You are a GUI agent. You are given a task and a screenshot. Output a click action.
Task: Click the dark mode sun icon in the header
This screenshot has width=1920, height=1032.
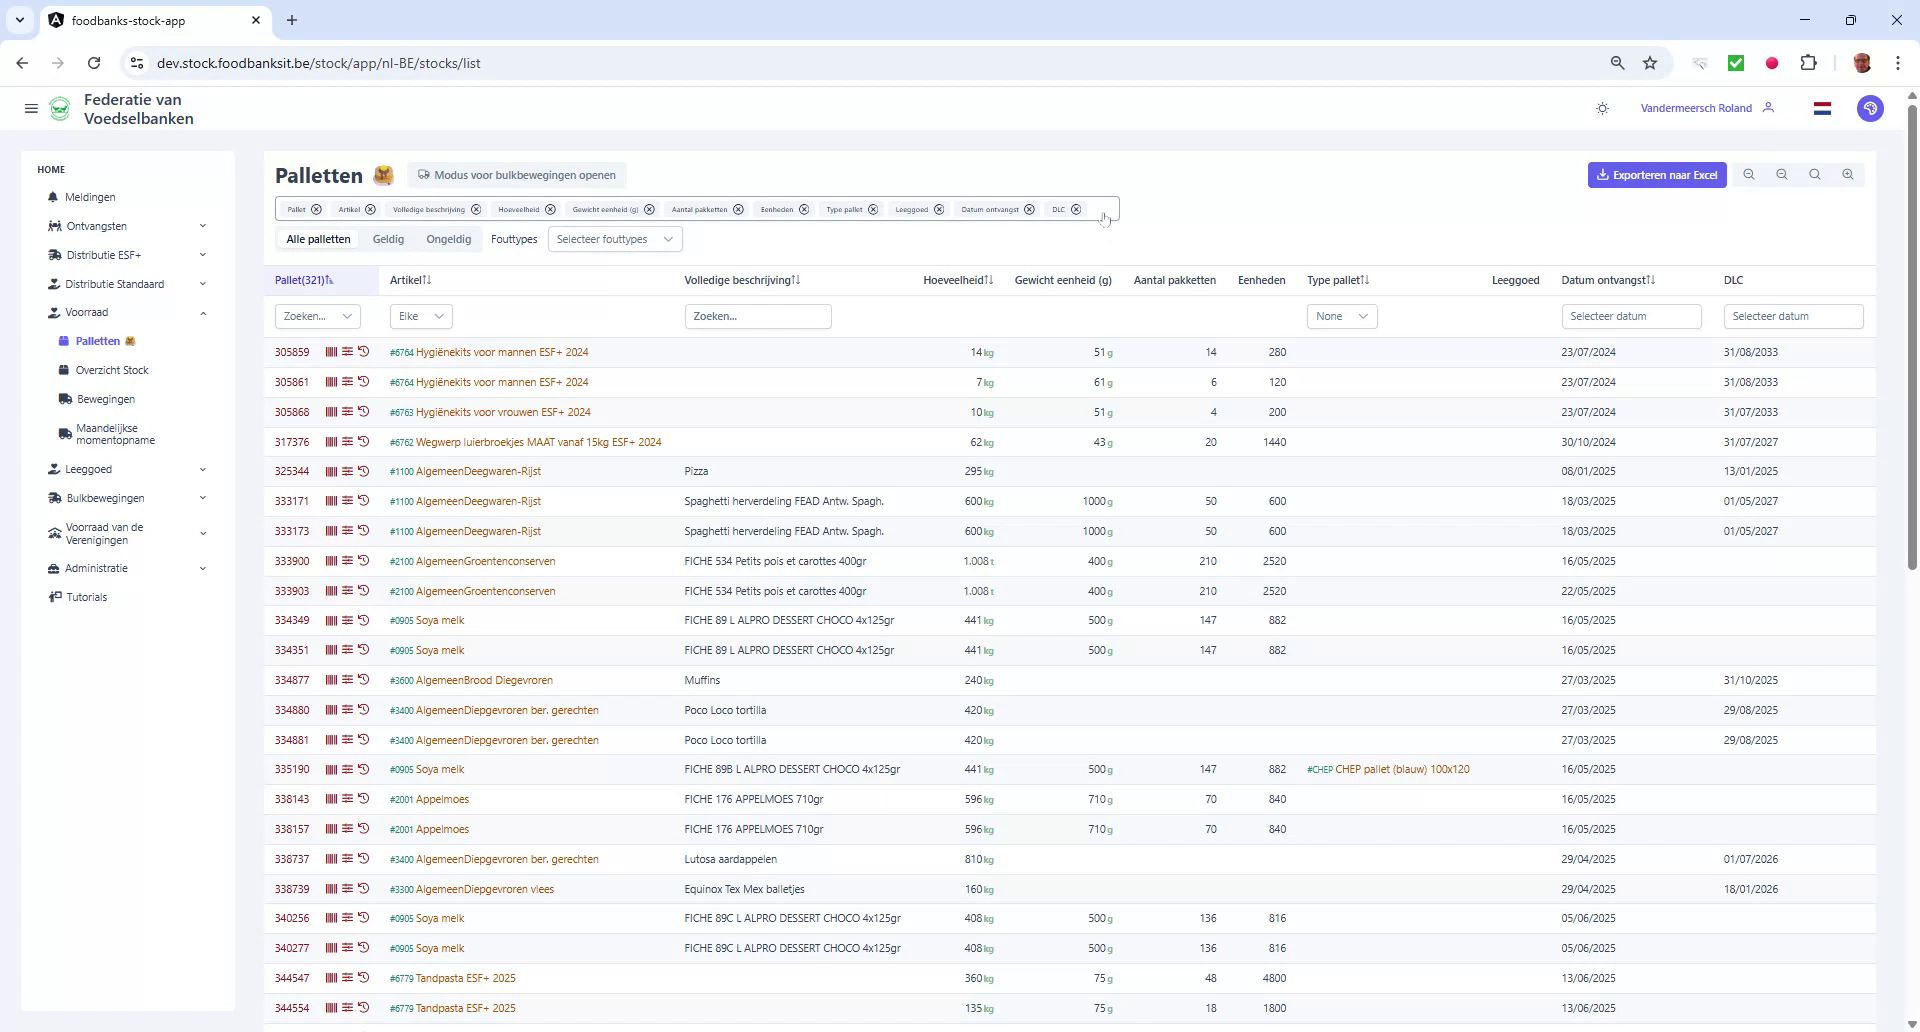coord(1603,108)
